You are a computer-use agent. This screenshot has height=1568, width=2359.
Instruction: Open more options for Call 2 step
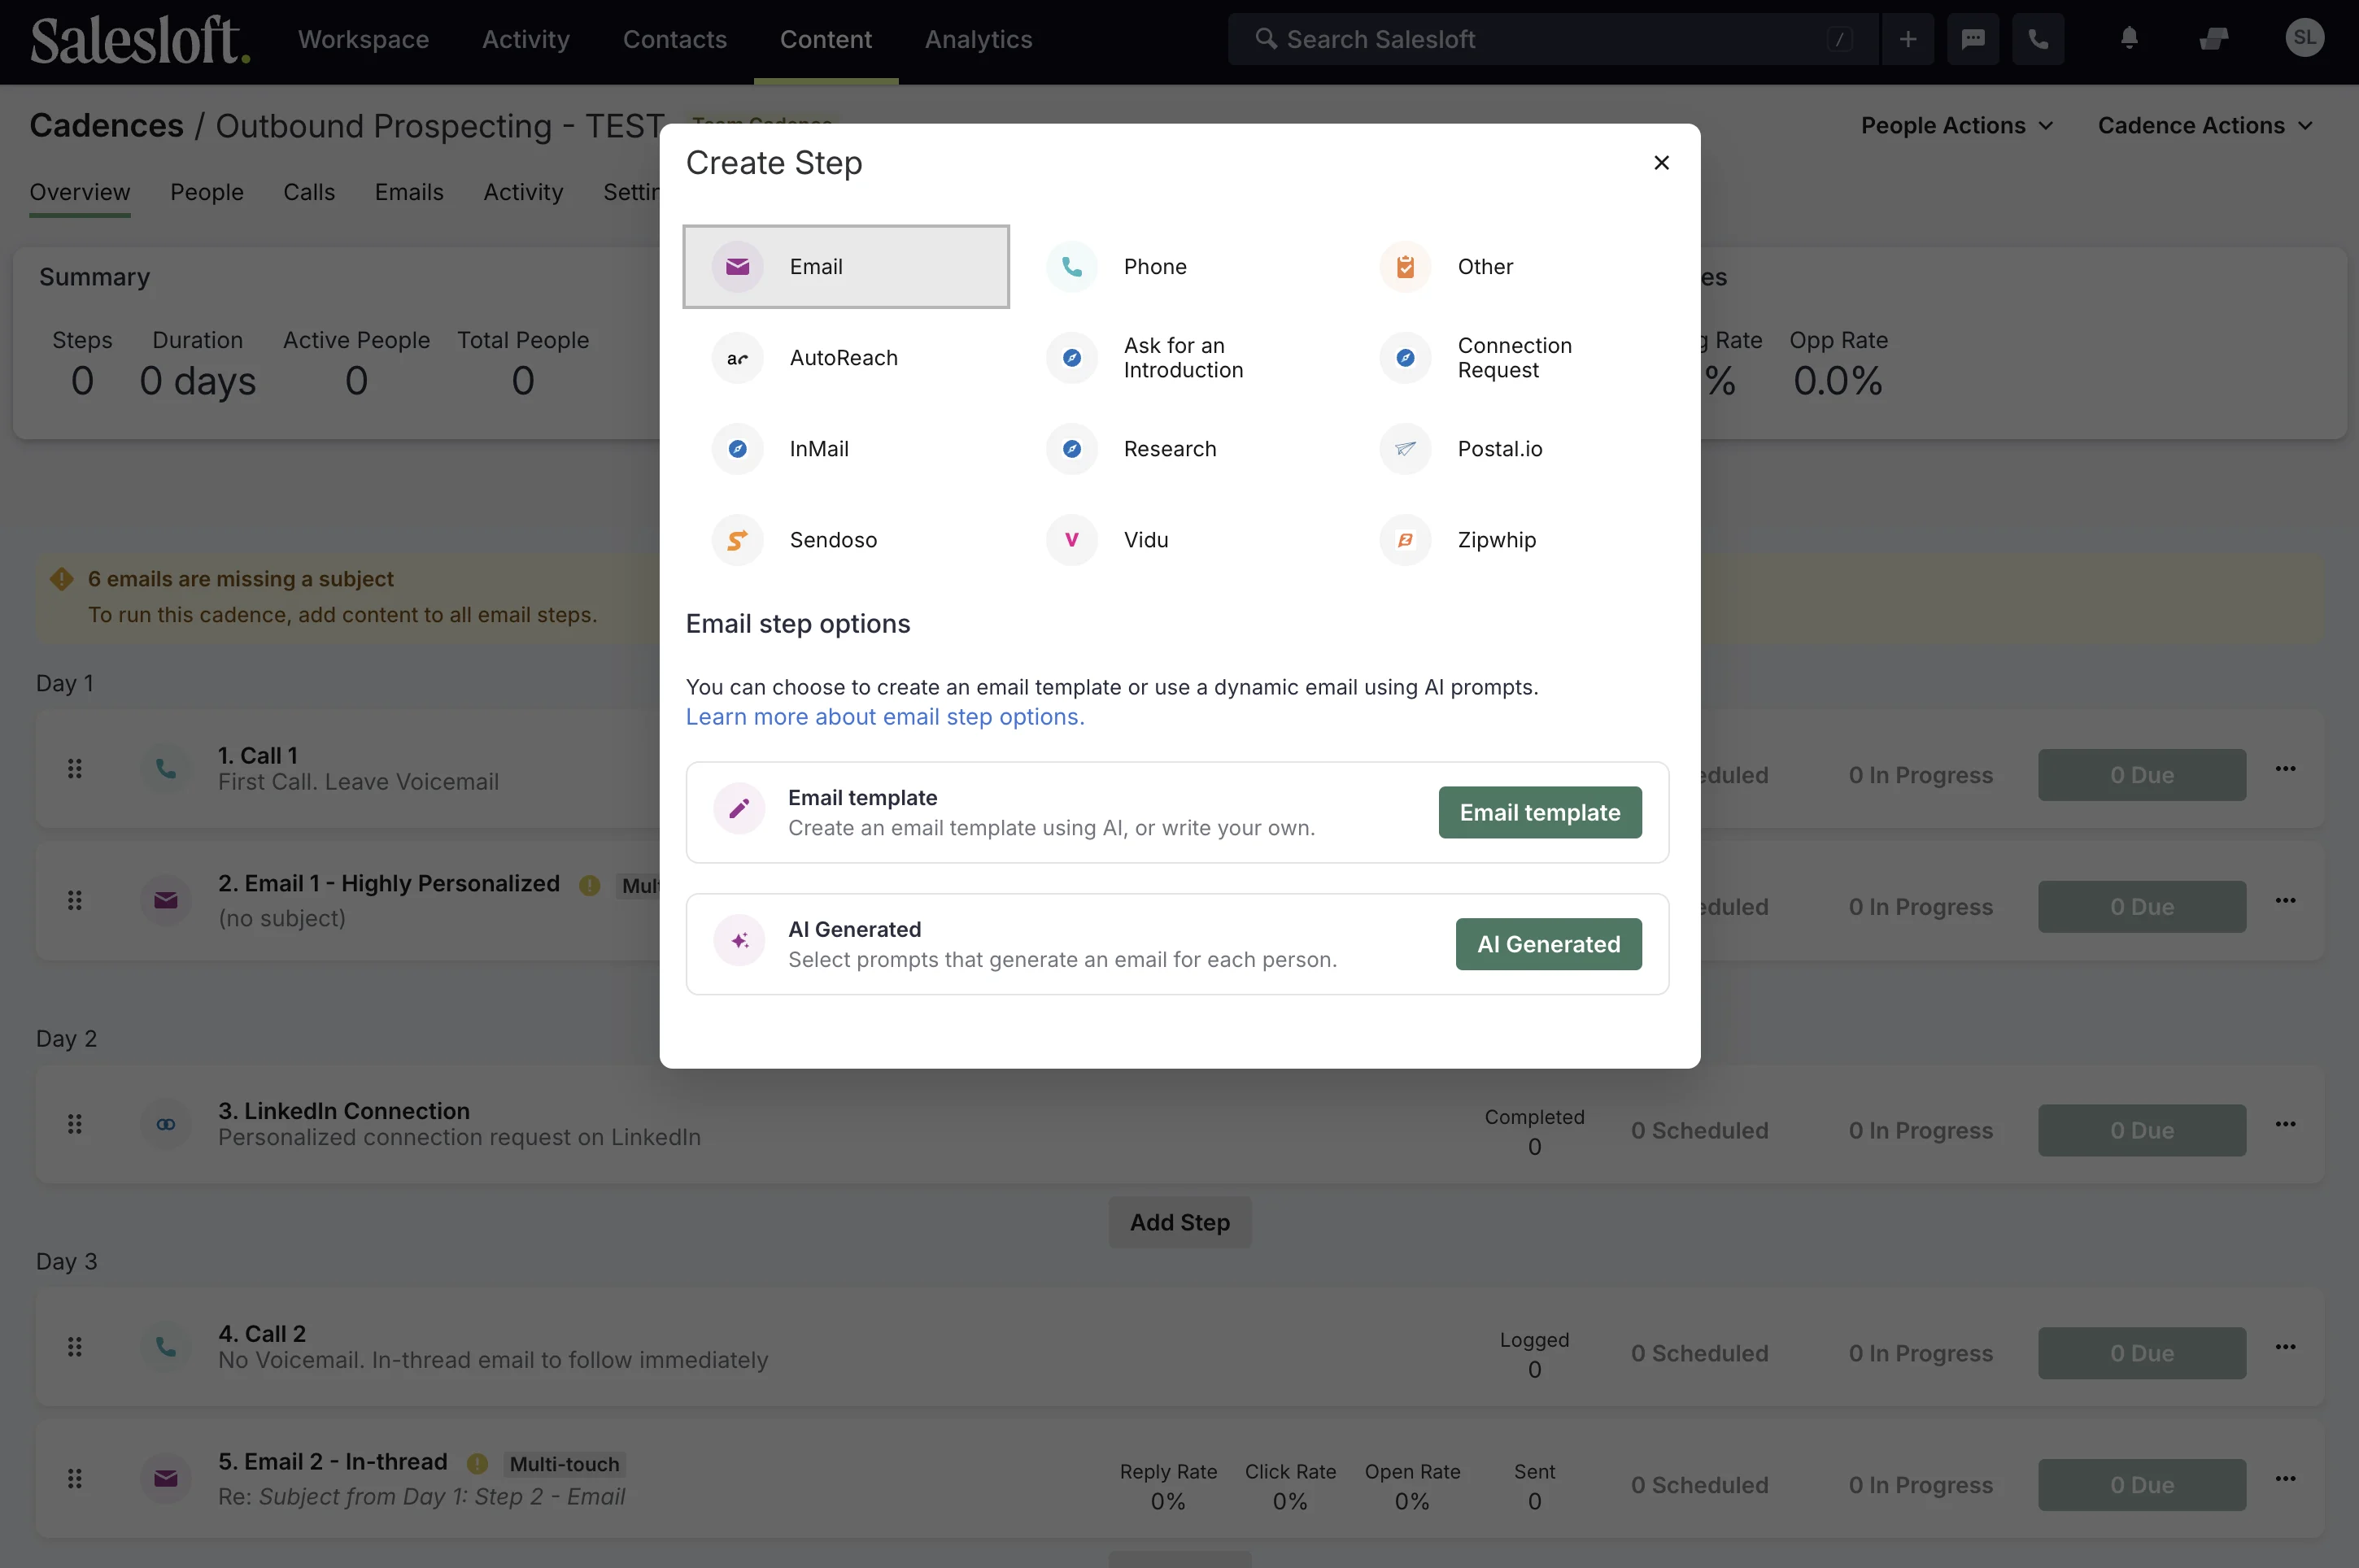(x=2285, y=1347)
